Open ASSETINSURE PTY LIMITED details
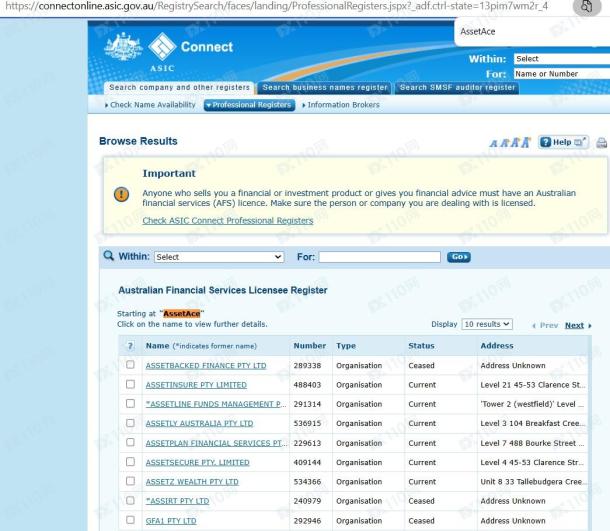Image resolution: width=610 pixels, height=531 pixels. pyautogui.click(x=196, y=385)
